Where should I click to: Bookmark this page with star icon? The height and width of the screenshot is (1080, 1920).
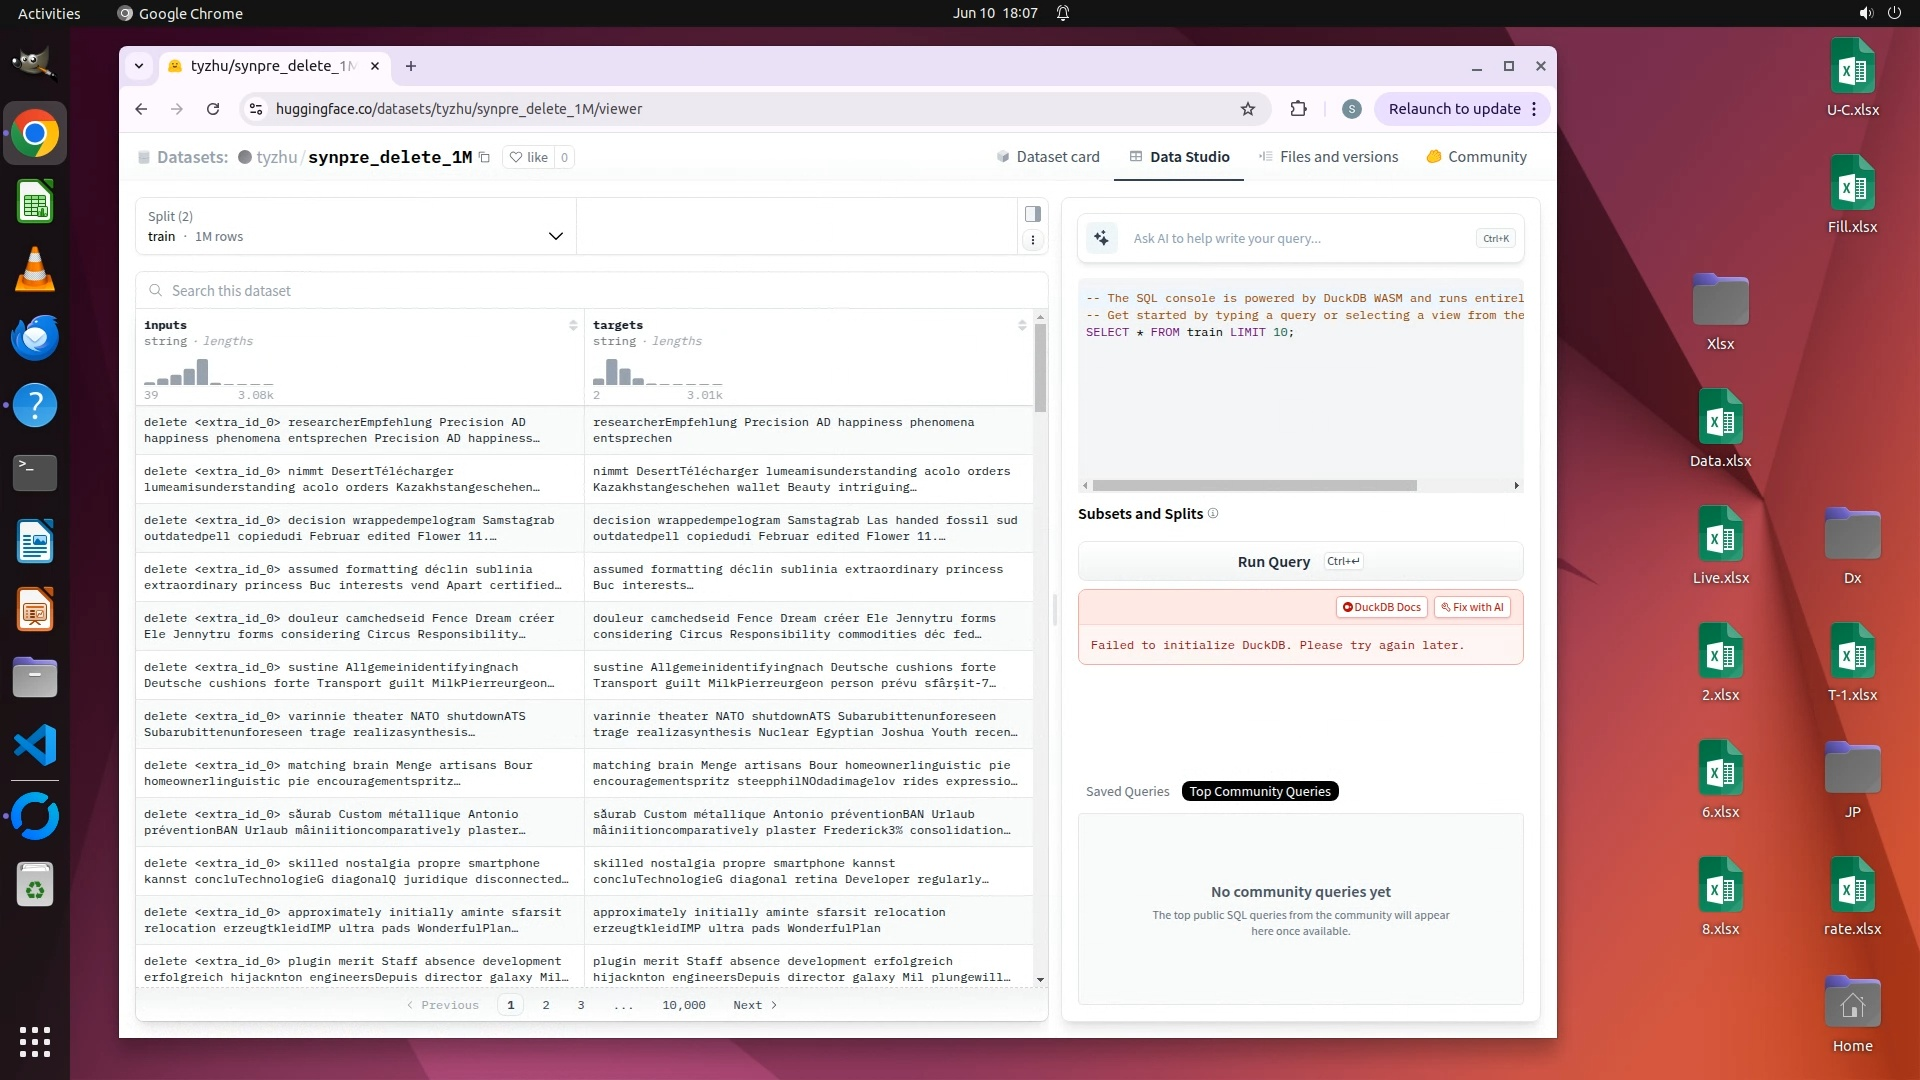[x=1248, y=109]
